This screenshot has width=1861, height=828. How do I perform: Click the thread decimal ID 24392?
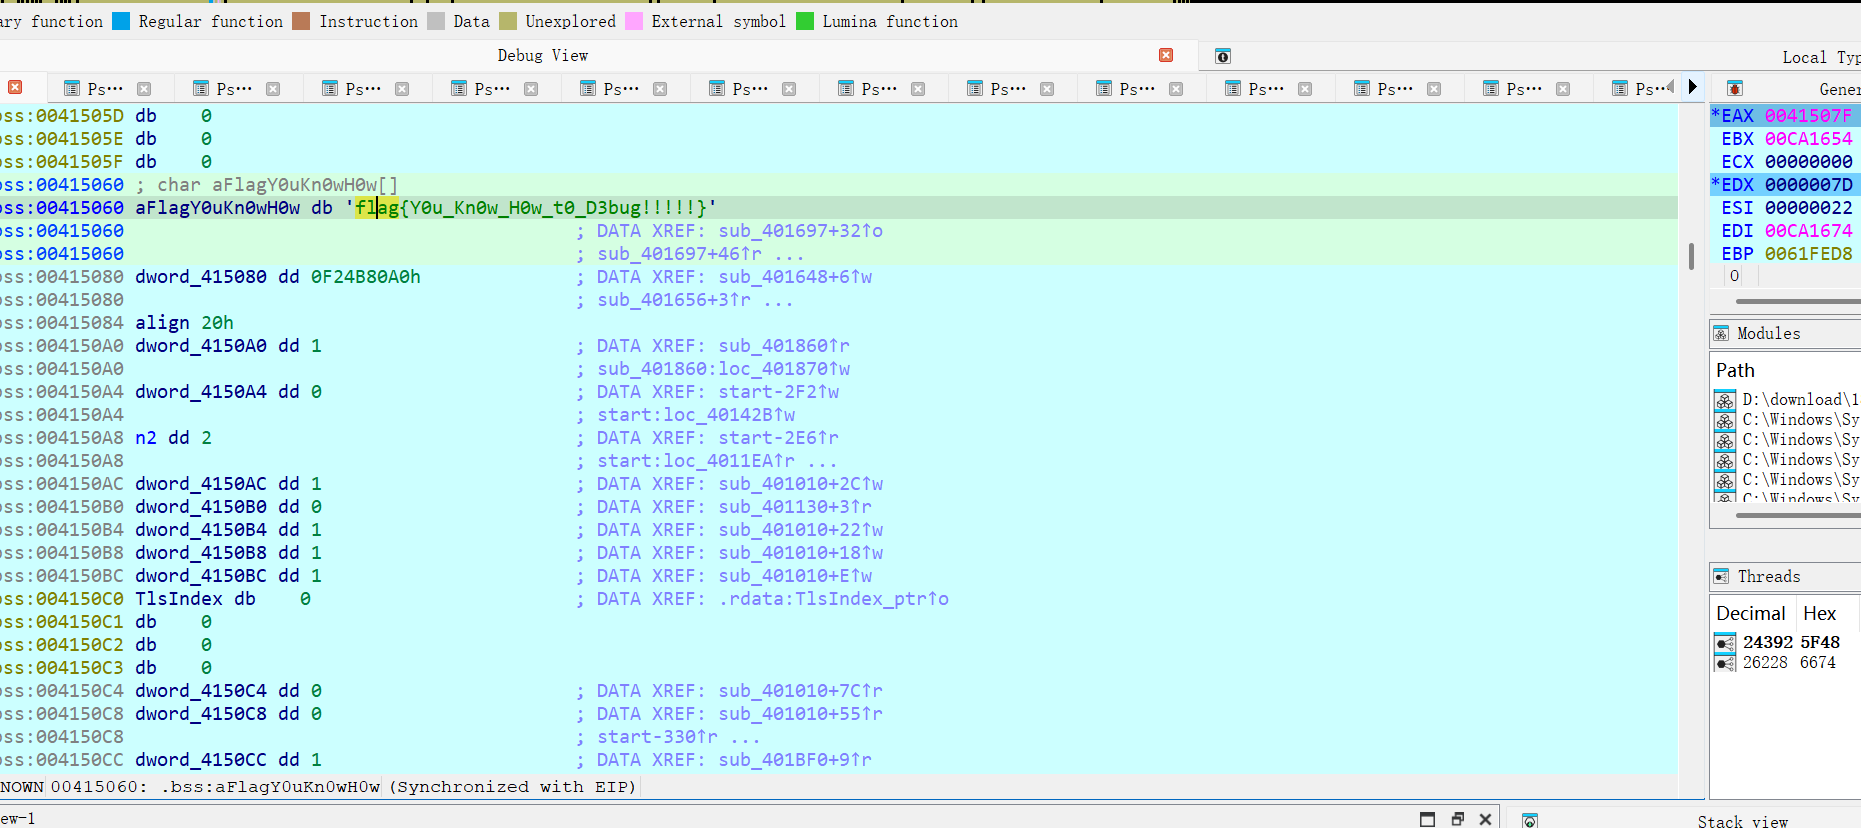[x=1768, y=642]
